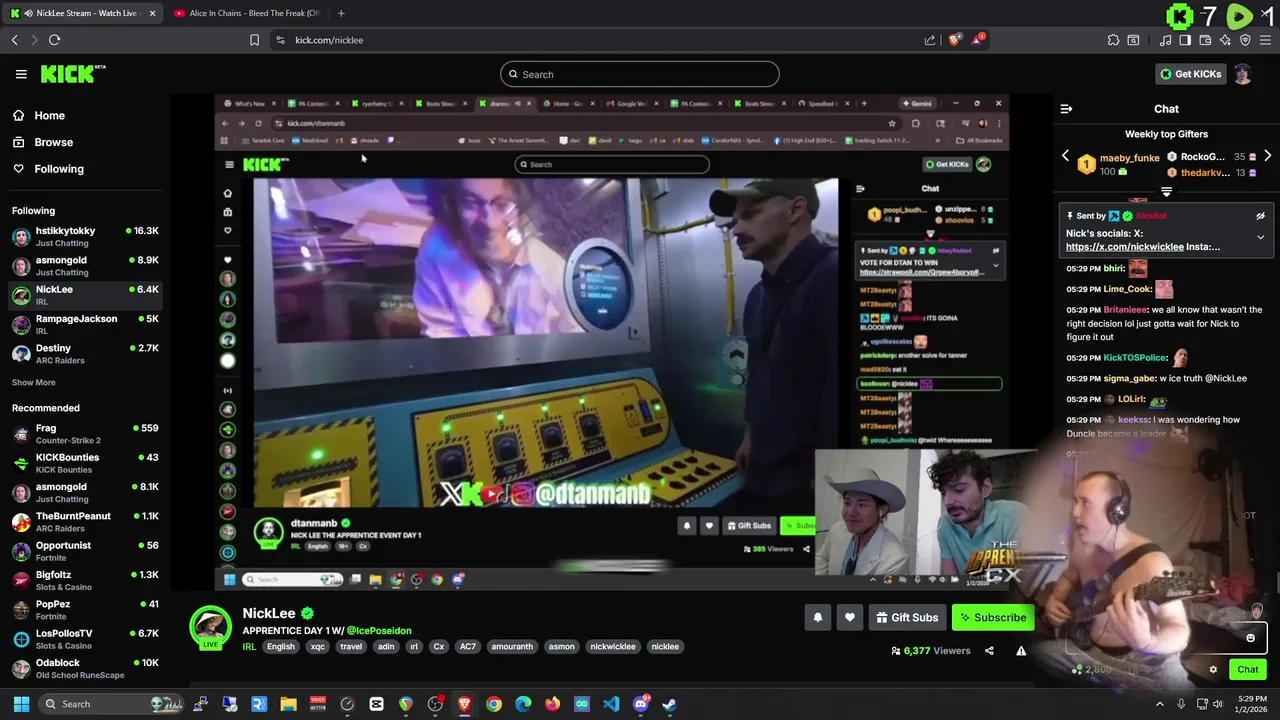Open the recommended channel KICKBounties
This screenshot has width=1280, height=720.
coord(85,463)
